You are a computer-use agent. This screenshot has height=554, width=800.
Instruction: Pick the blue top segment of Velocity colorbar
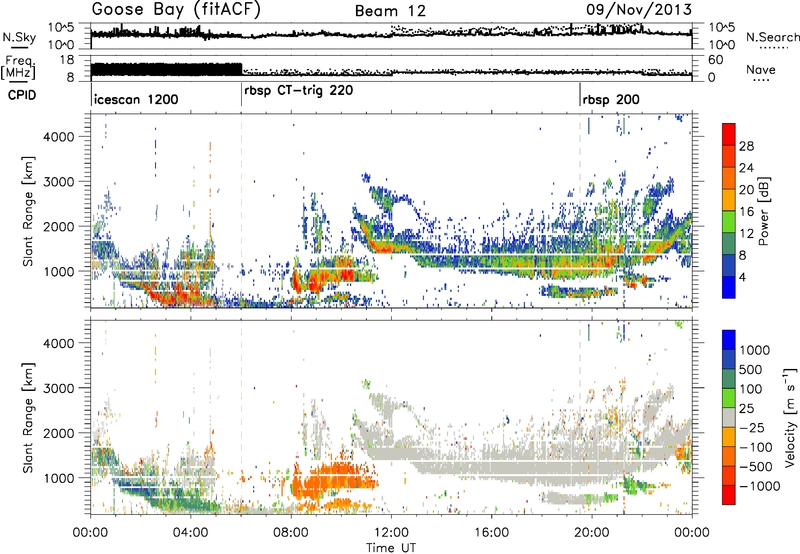tap(729, 340)
